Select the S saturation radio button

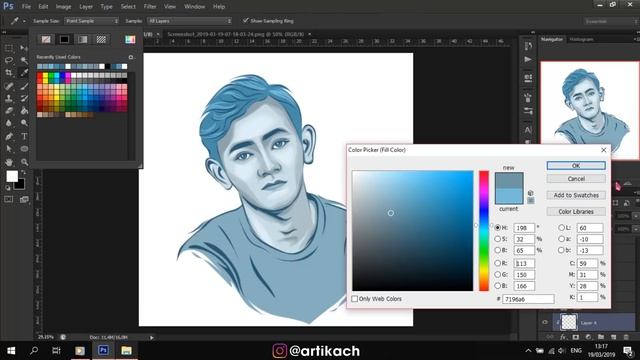[x=498, y=239]
